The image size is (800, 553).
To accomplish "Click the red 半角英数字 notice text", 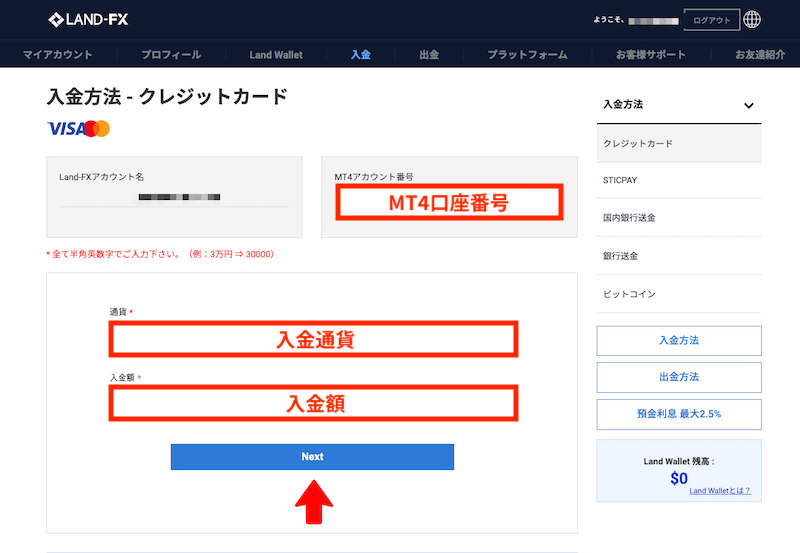I will 160,254.
